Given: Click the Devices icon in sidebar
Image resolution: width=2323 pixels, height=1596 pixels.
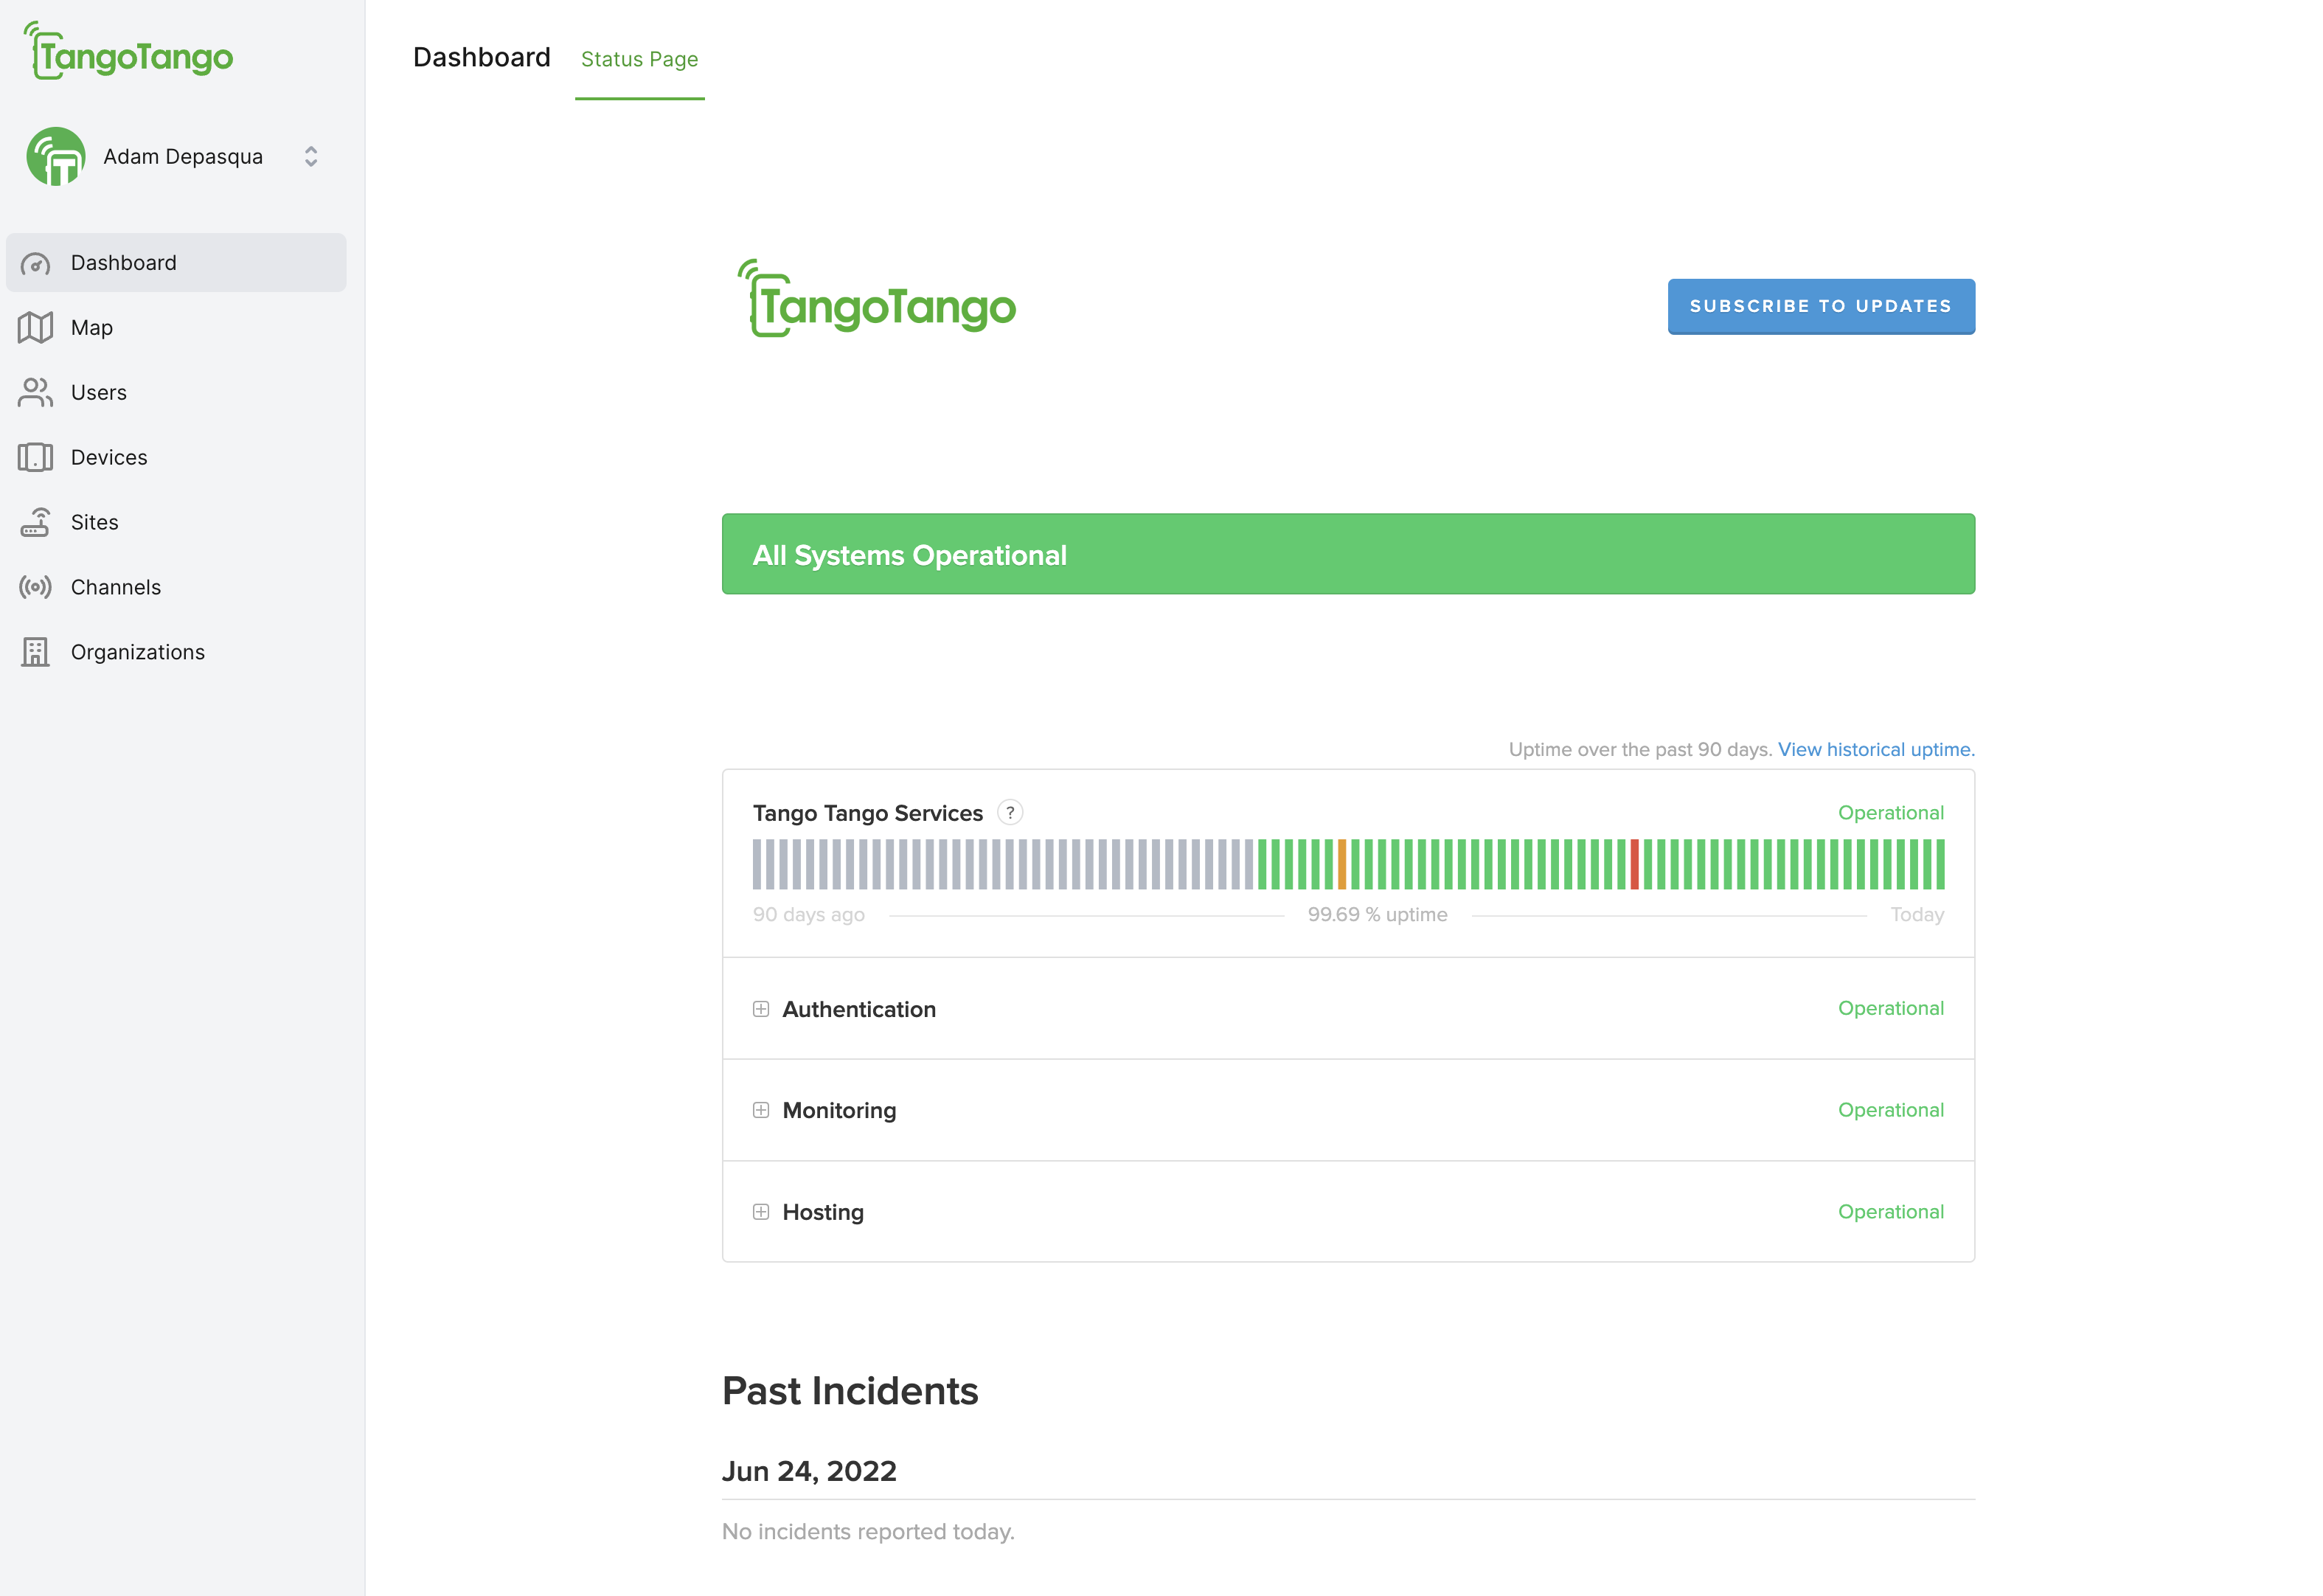Looking at the screenshot, I should (x=35, y=458).
